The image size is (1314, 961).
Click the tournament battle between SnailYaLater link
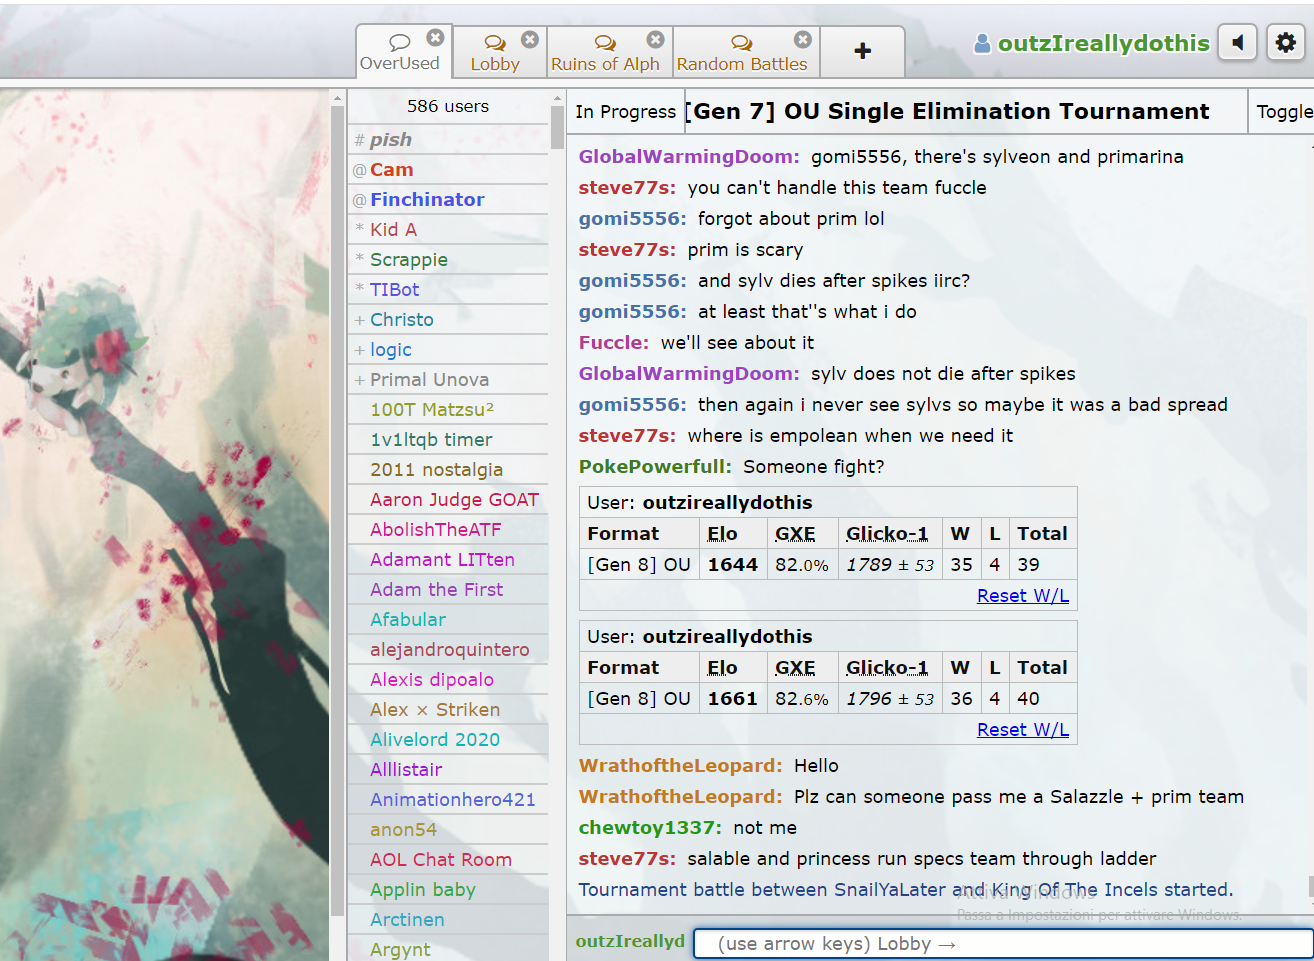[x=906, y=889]
